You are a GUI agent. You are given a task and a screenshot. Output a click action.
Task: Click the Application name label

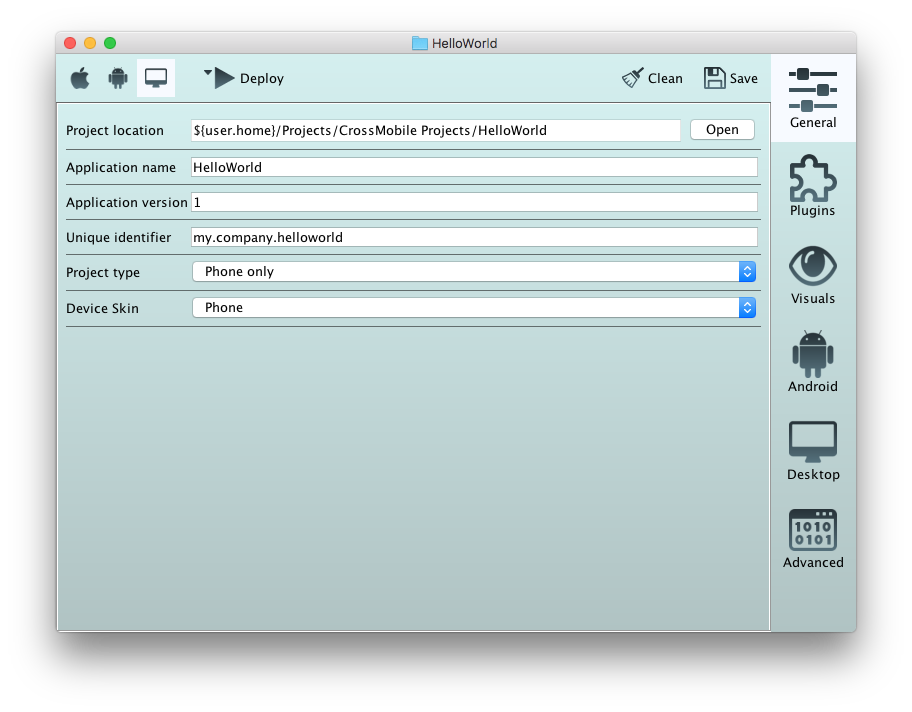[121, 168]
